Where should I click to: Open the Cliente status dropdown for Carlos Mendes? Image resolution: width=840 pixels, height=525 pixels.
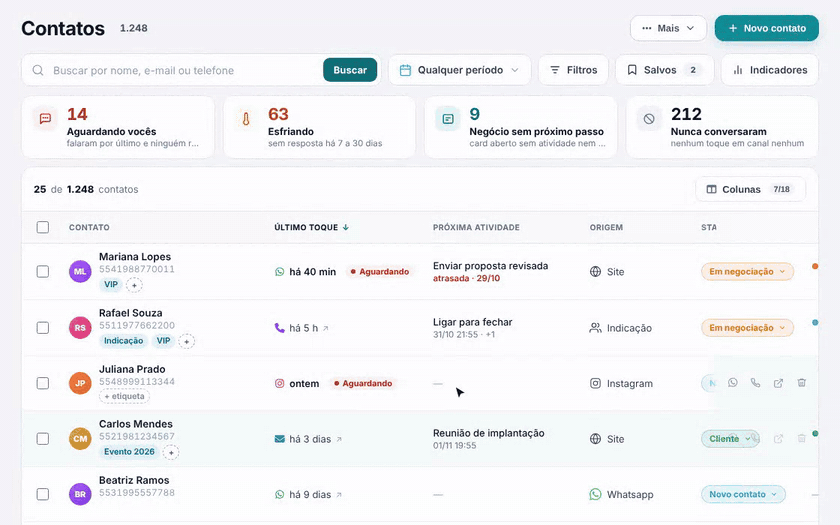[x=730, y=439]
